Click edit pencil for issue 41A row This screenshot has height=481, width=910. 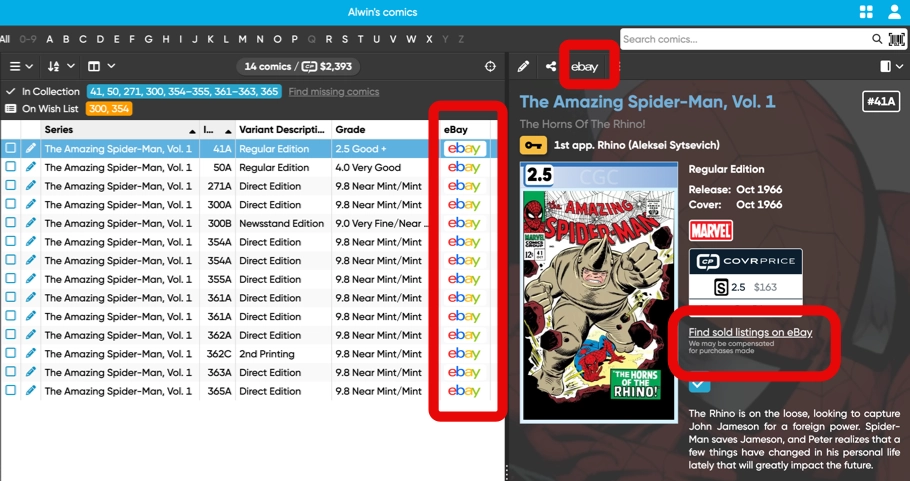coord(31,149)
